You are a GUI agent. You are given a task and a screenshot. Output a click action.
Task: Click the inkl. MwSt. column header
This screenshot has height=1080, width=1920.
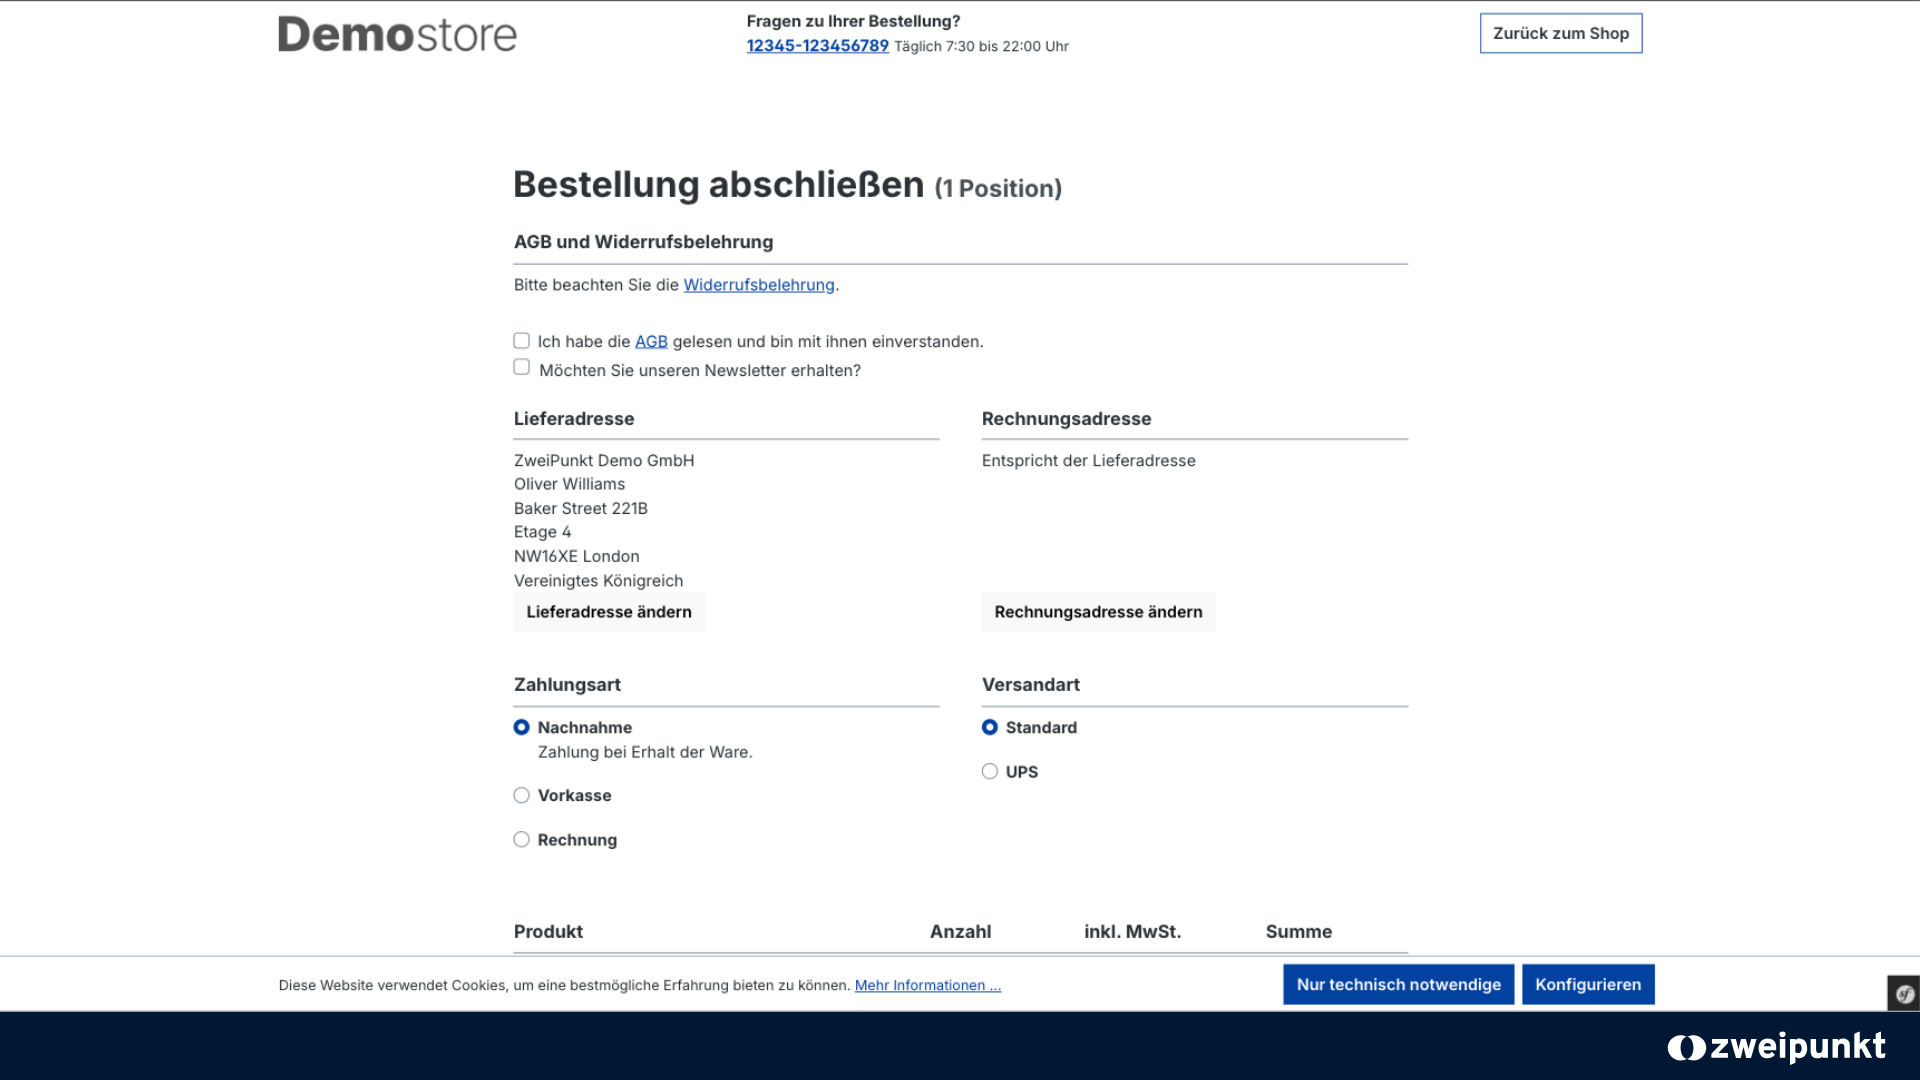(x=1132, y=932)
